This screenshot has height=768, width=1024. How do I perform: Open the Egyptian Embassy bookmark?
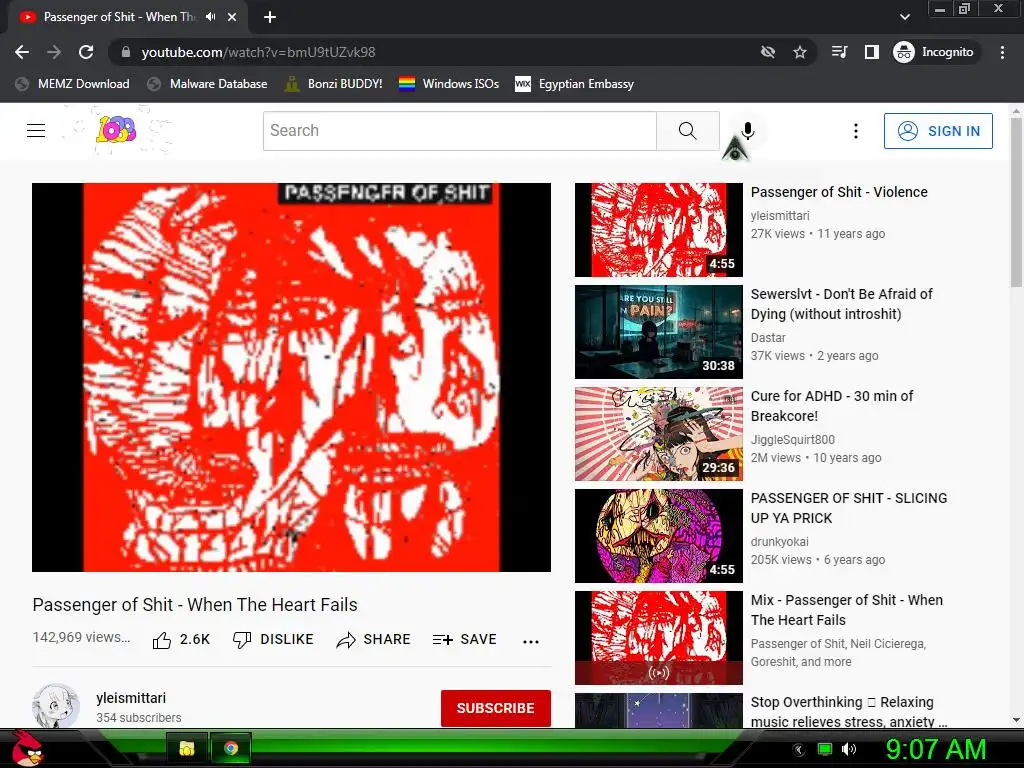click(574, 84)
